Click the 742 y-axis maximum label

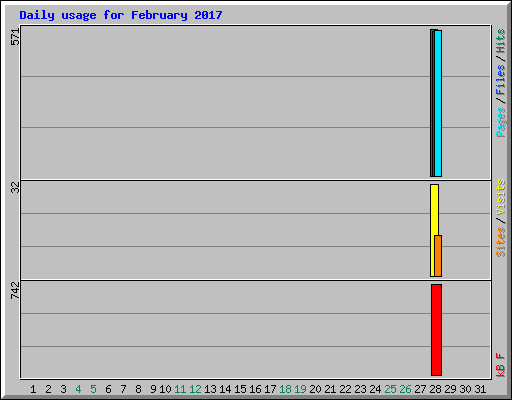(15, 290)
